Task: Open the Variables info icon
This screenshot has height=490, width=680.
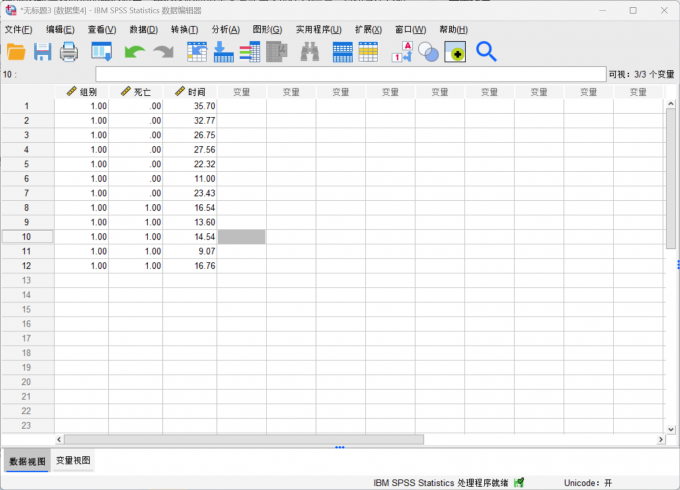Action: 250,52
